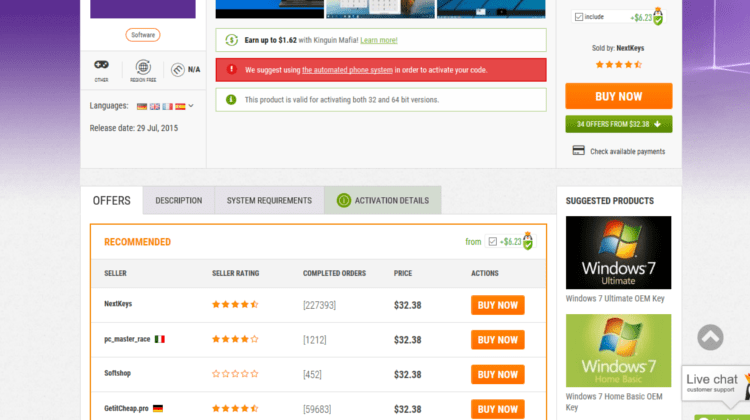Screen dimensions: 750x420
Task: Open the Learn more! link
Action: [x=379, y=40]
